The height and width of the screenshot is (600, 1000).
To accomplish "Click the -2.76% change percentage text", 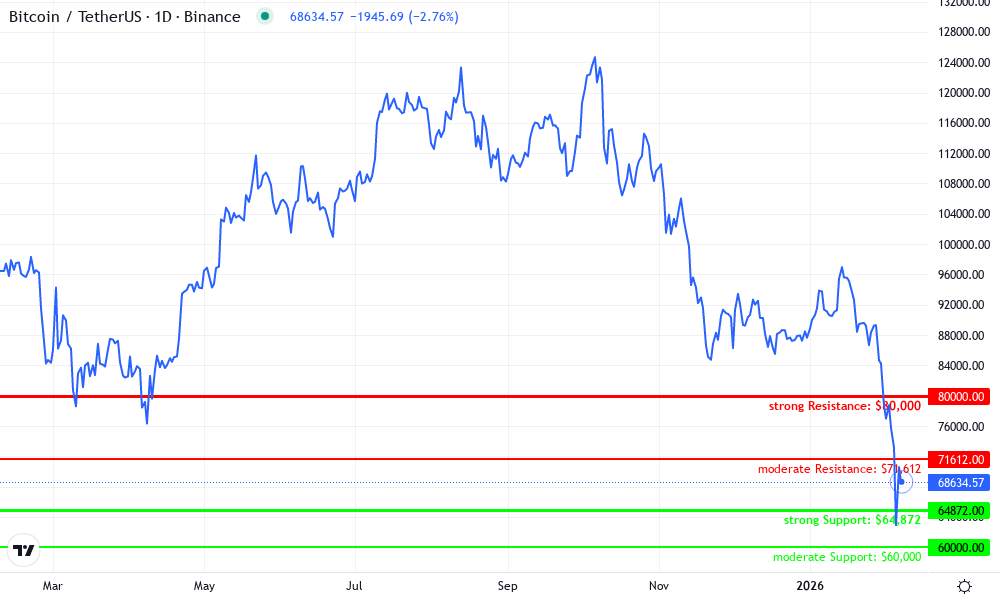I will coord(432,16).
